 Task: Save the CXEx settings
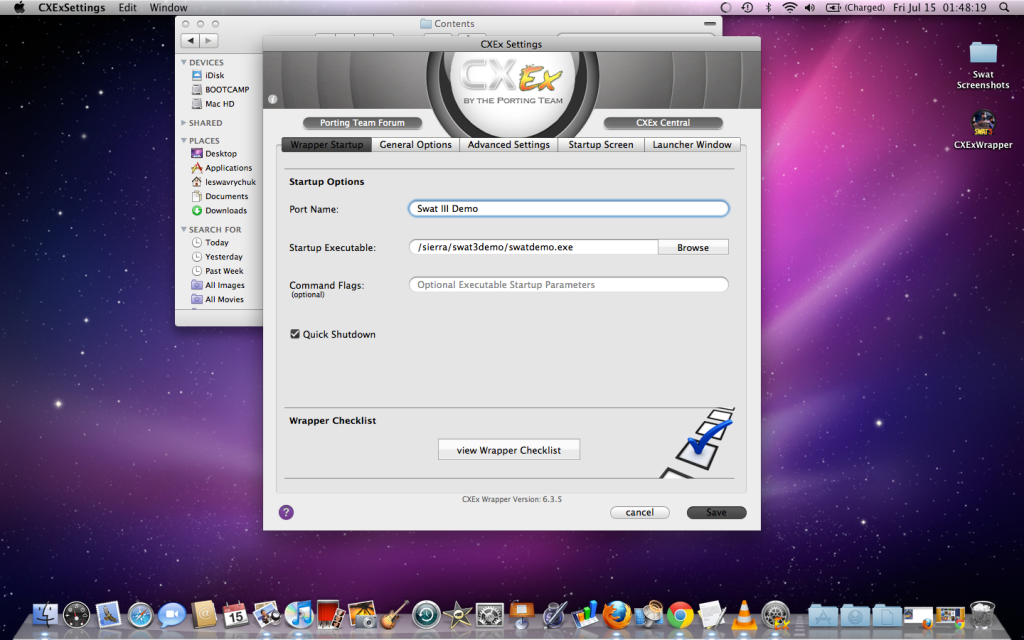(716, 513)
